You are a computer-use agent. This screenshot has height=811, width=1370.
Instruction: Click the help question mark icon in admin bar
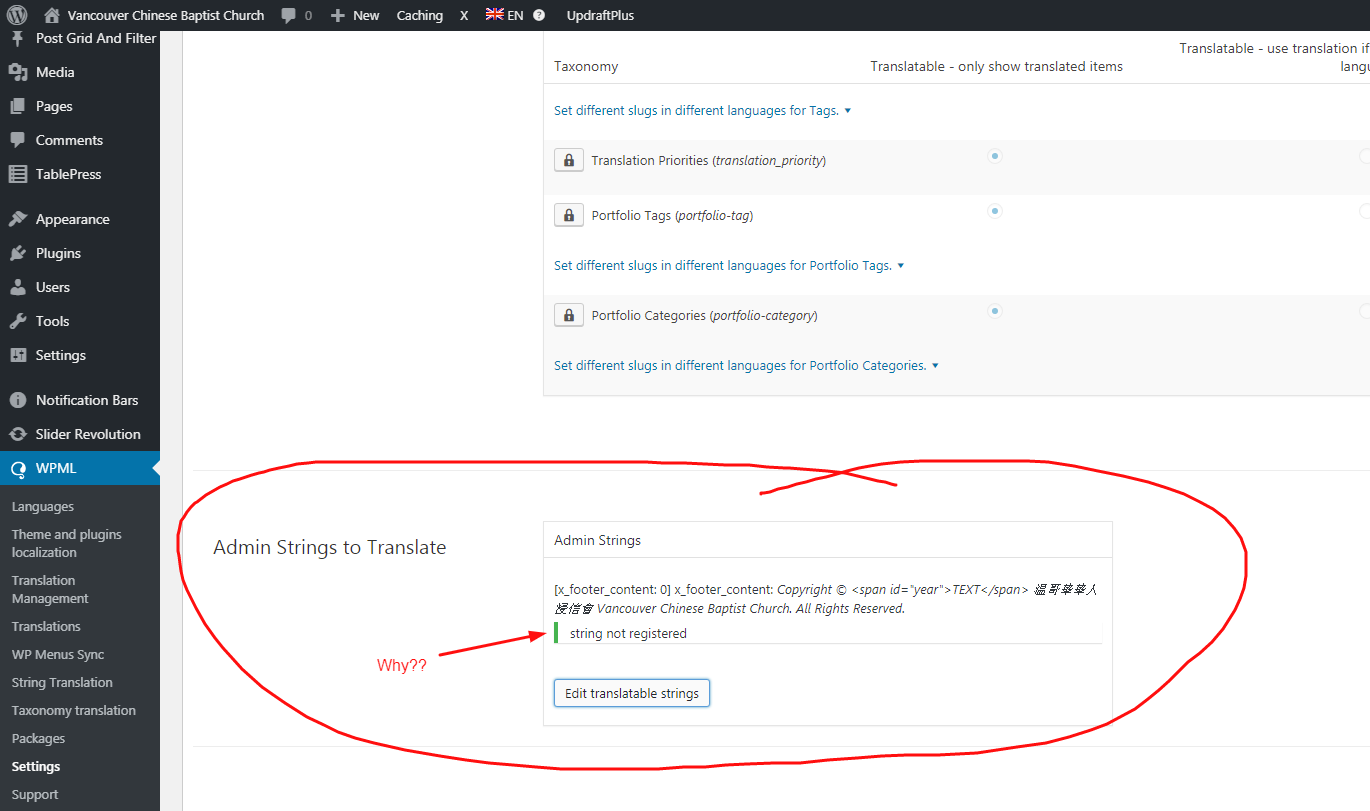point(539,15)
